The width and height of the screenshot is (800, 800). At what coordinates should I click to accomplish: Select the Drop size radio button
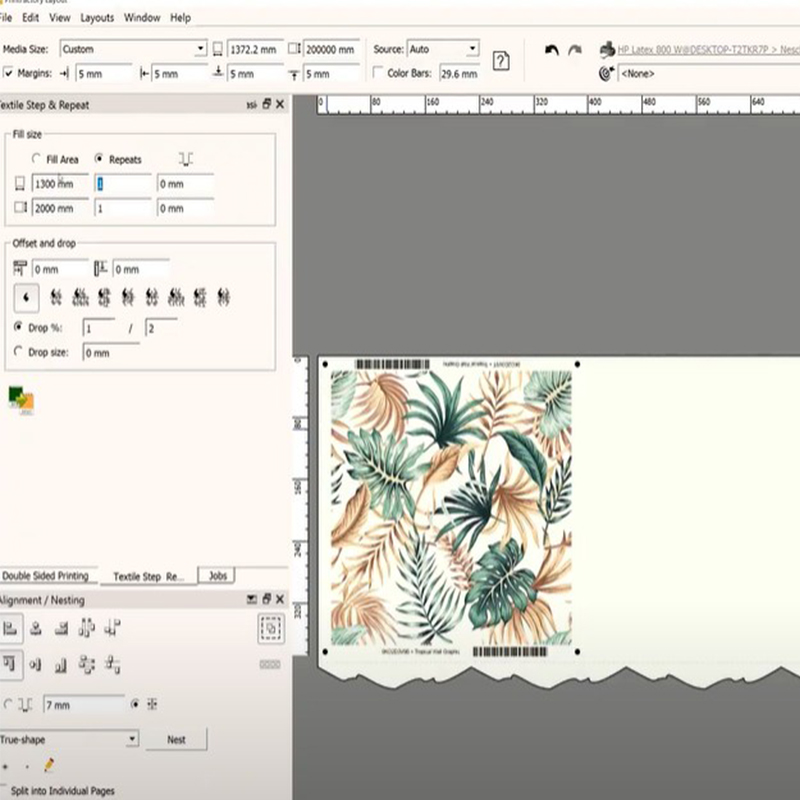pos(18,351)
